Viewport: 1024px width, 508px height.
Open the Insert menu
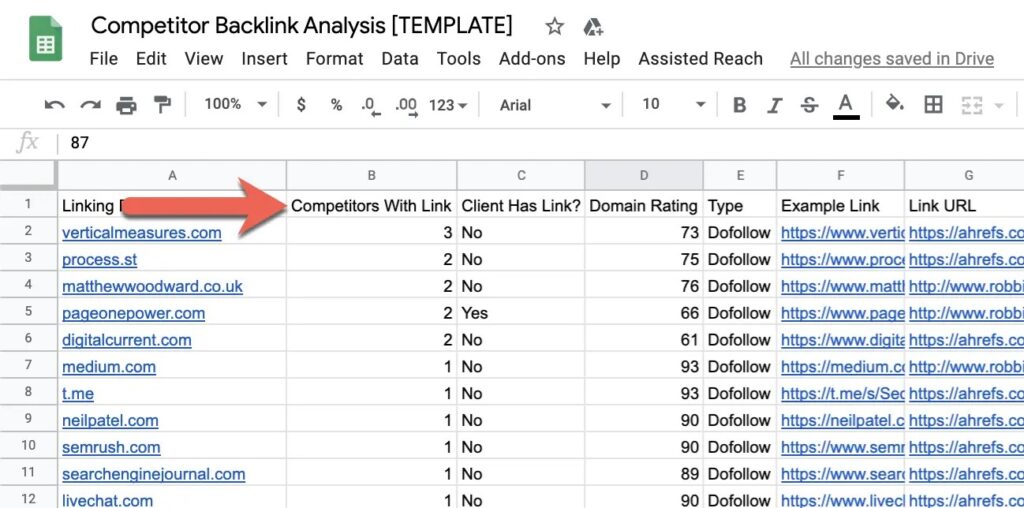(x=264, y=59)
